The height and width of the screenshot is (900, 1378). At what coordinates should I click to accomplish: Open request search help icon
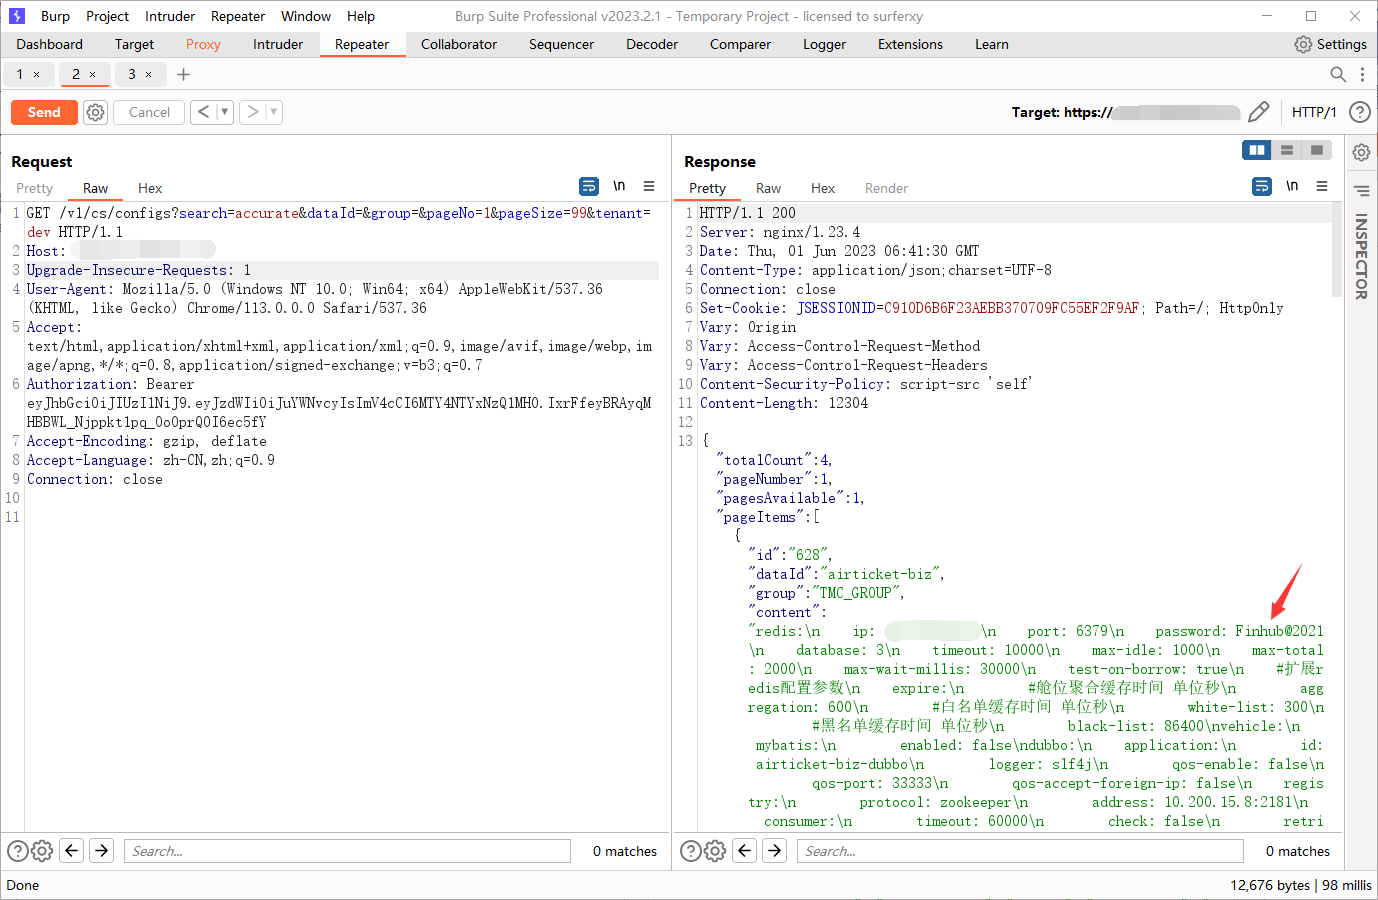pyautogui.click(x=18, y=851)
